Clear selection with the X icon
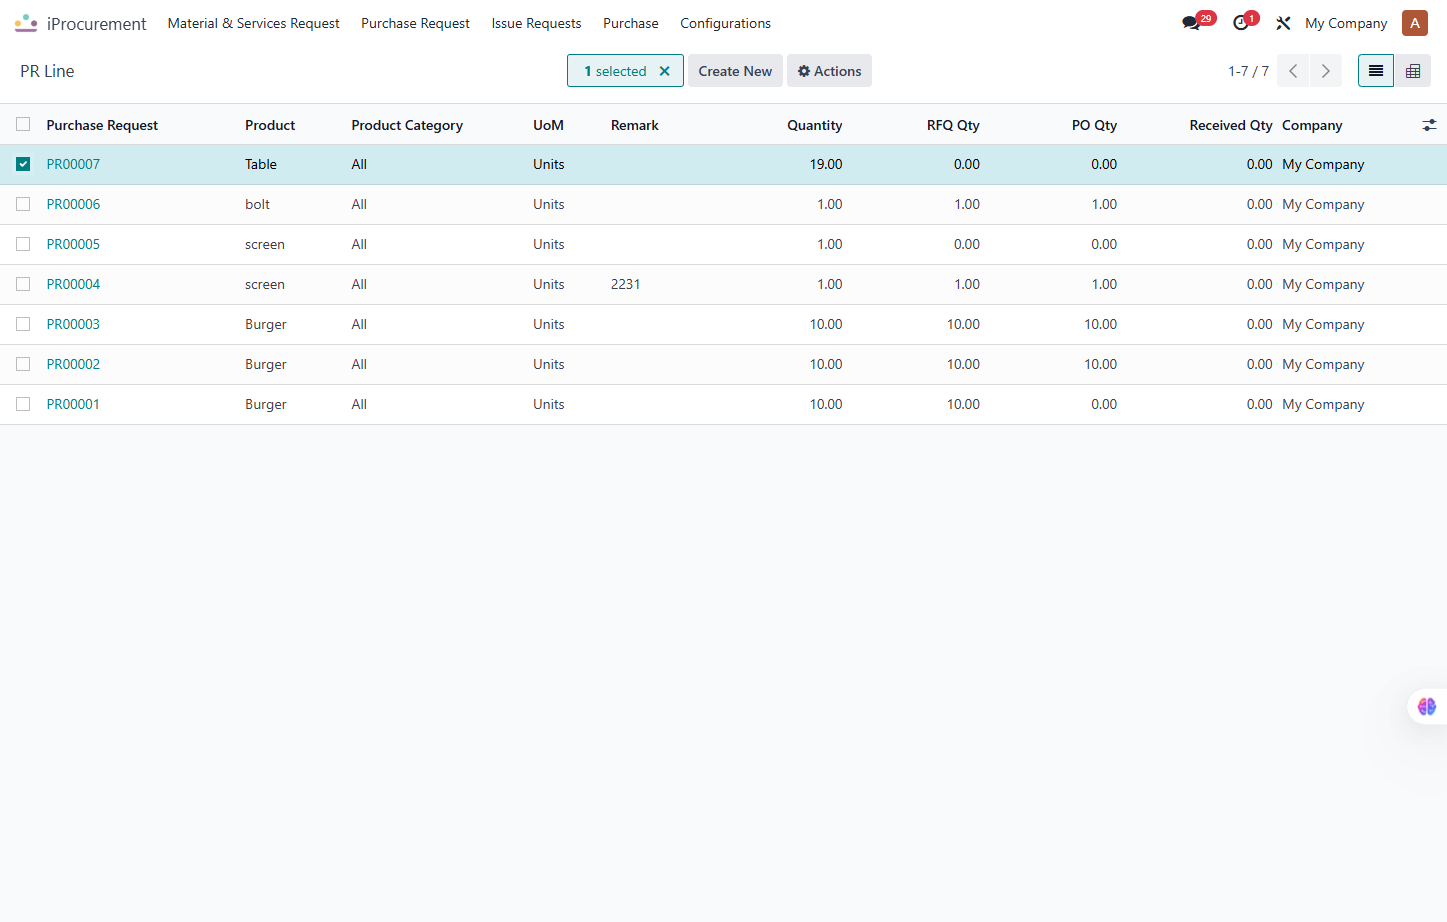 pyautogui.click(x=664, y=71)
